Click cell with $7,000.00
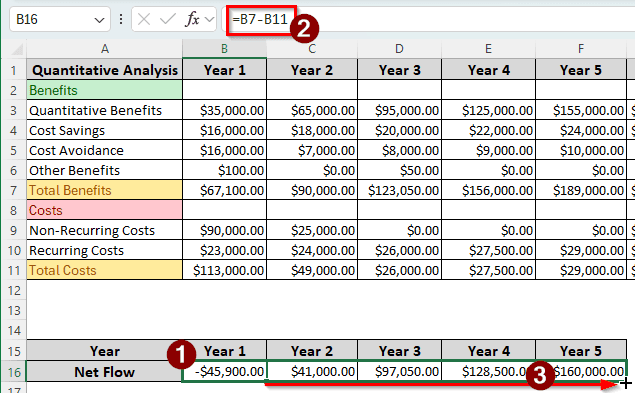Viewport: 635px width, 393px height. click(312, 150)
